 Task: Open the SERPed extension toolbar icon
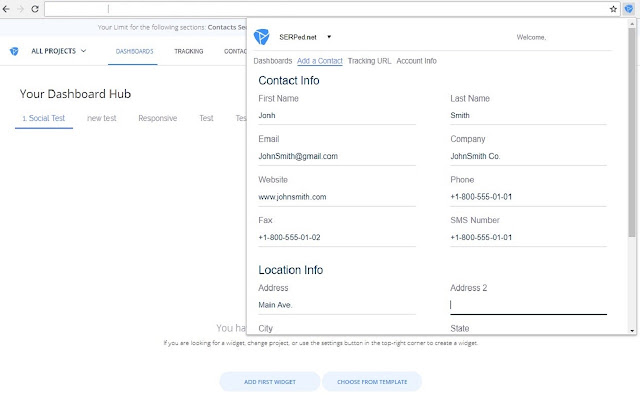click(x=629, y=9)
